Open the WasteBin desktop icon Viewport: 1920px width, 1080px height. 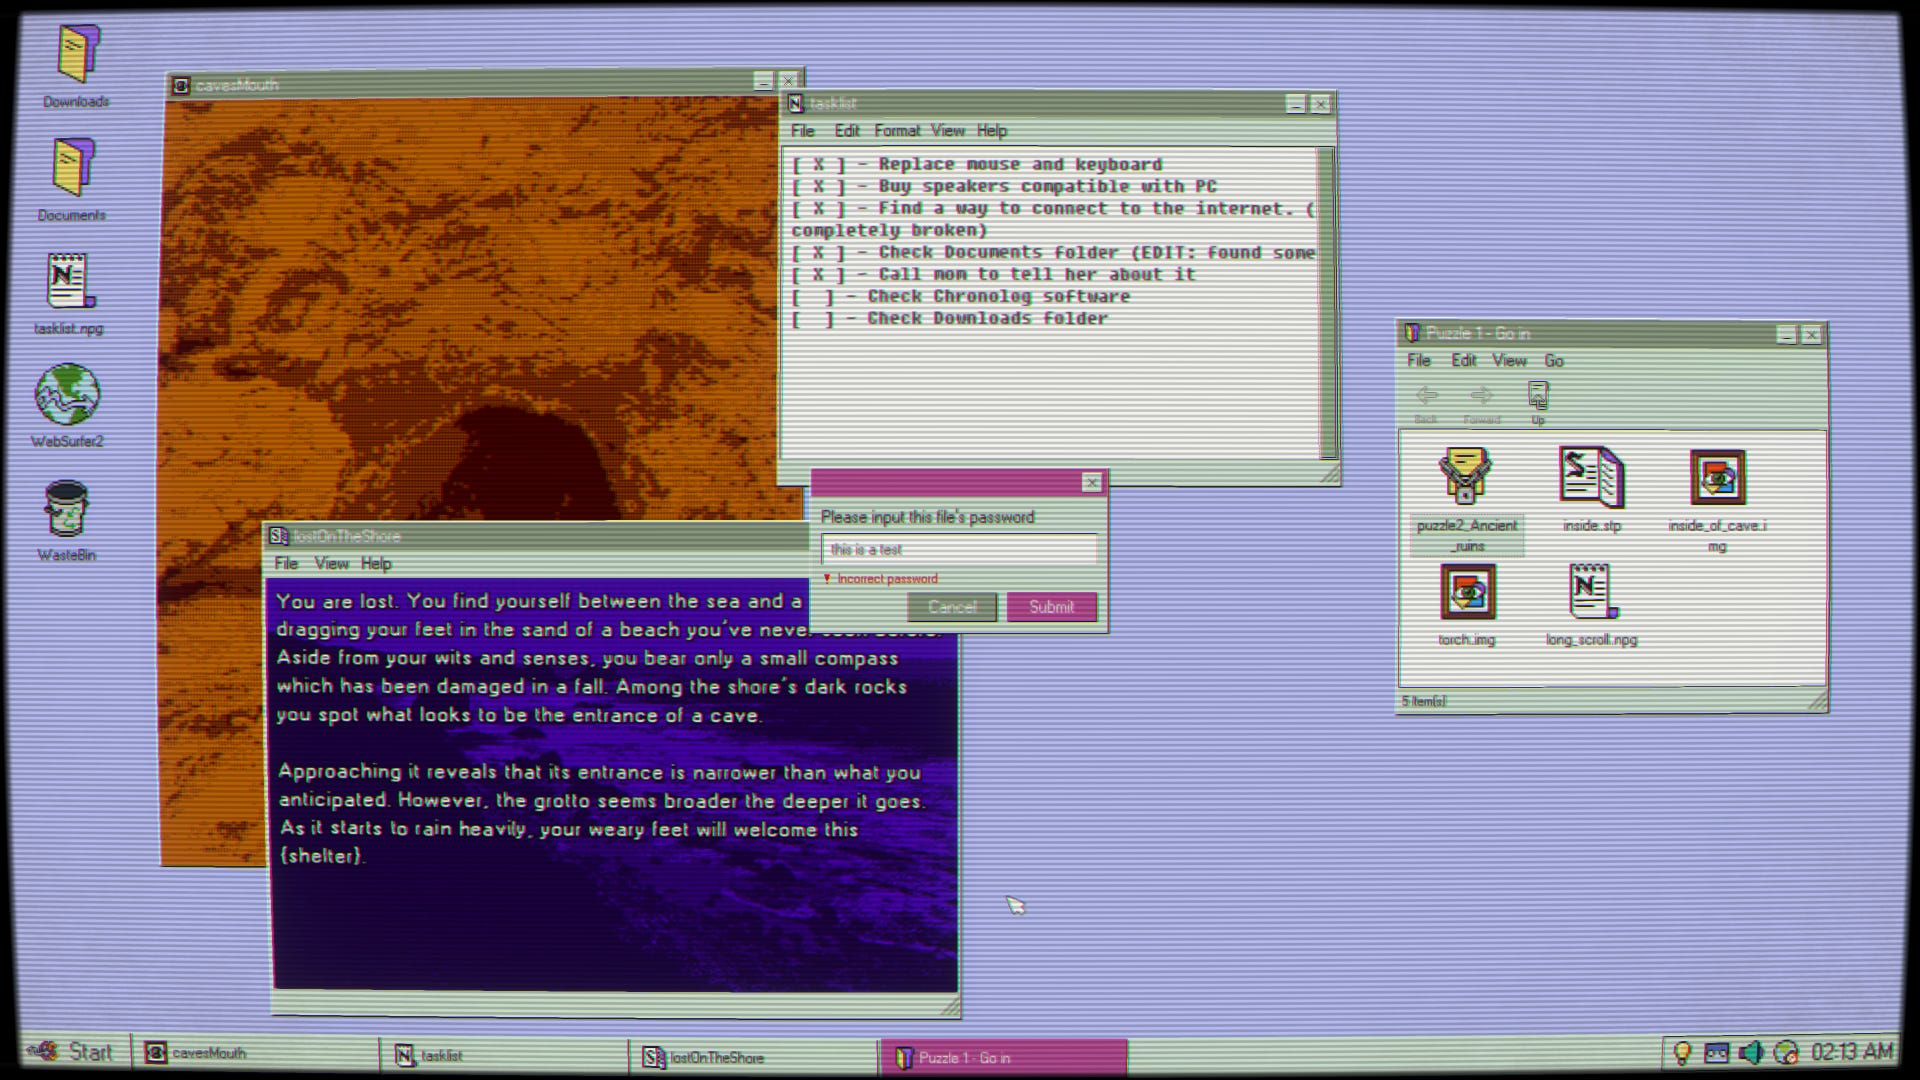pyautogui.click(x=66, y=510)
